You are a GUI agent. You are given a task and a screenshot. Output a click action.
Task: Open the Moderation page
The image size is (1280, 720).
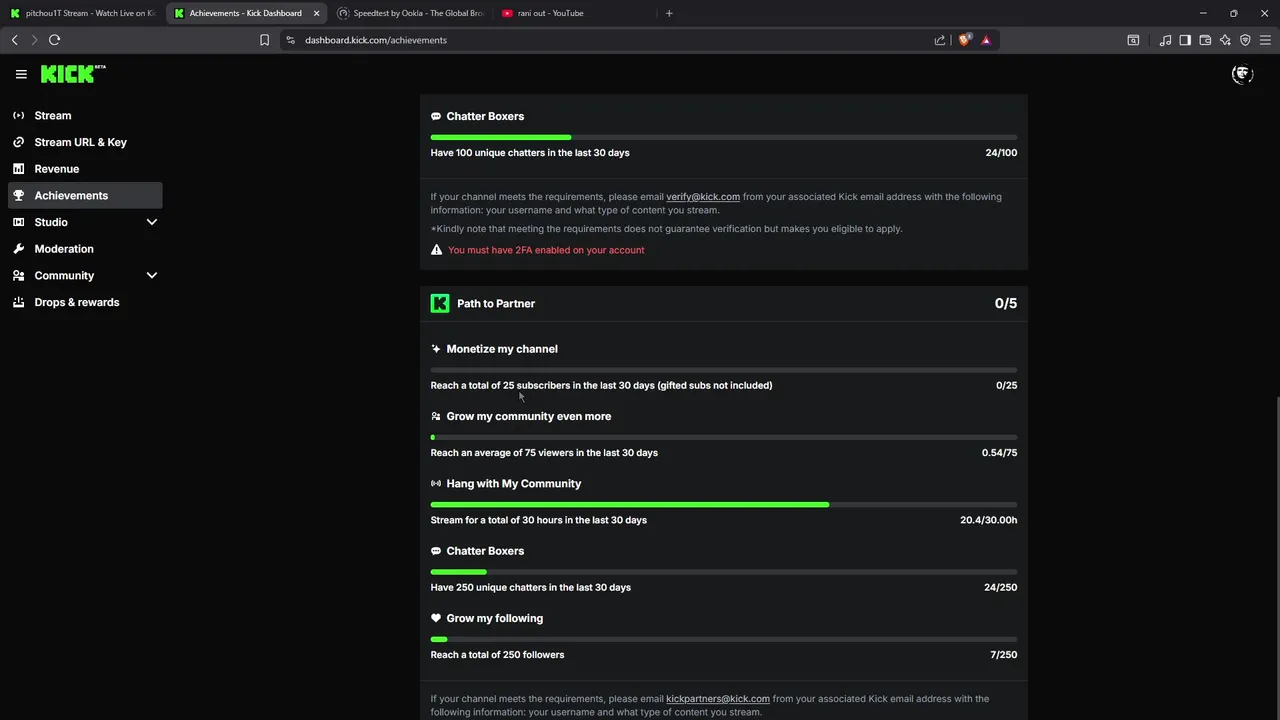click(x=63, y=249)
